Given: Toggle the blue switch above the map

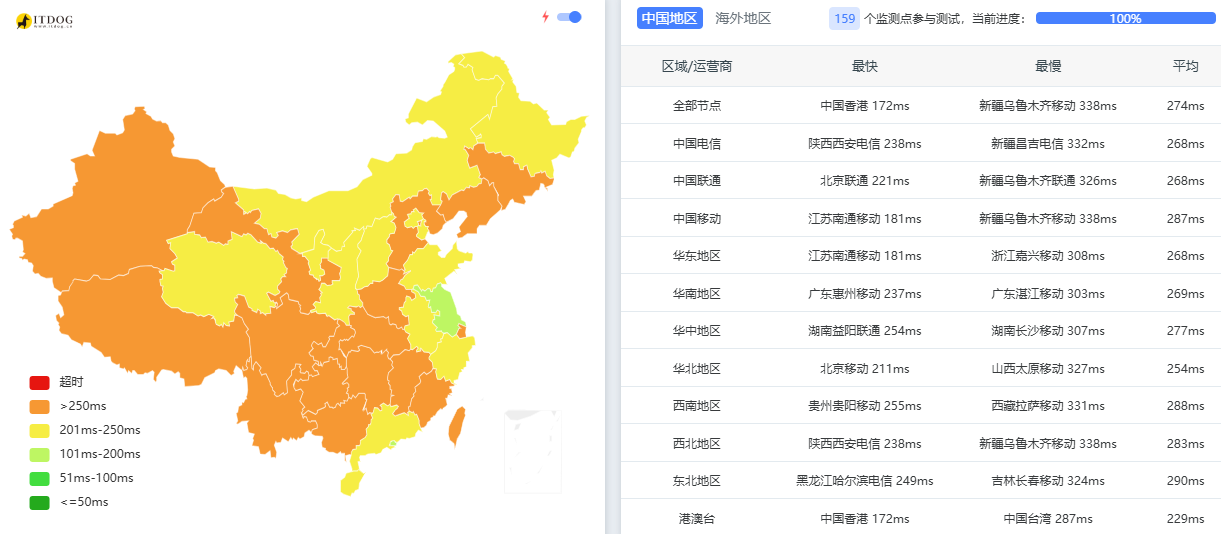Looking at the screenshot, I should [x=569, y=17].
